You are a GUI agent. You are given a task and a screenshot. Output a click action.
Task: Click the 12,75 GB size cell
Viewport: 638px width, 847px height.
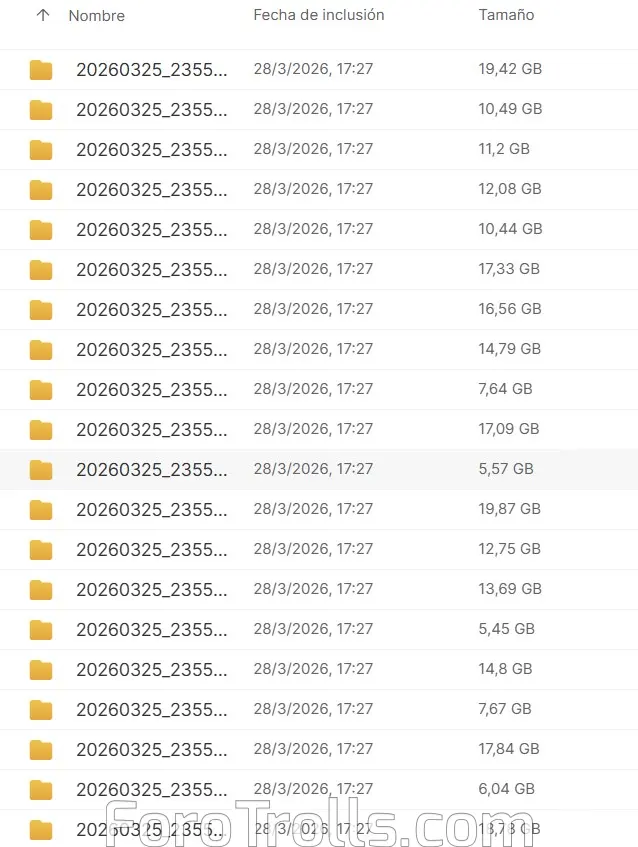(509, 549)
